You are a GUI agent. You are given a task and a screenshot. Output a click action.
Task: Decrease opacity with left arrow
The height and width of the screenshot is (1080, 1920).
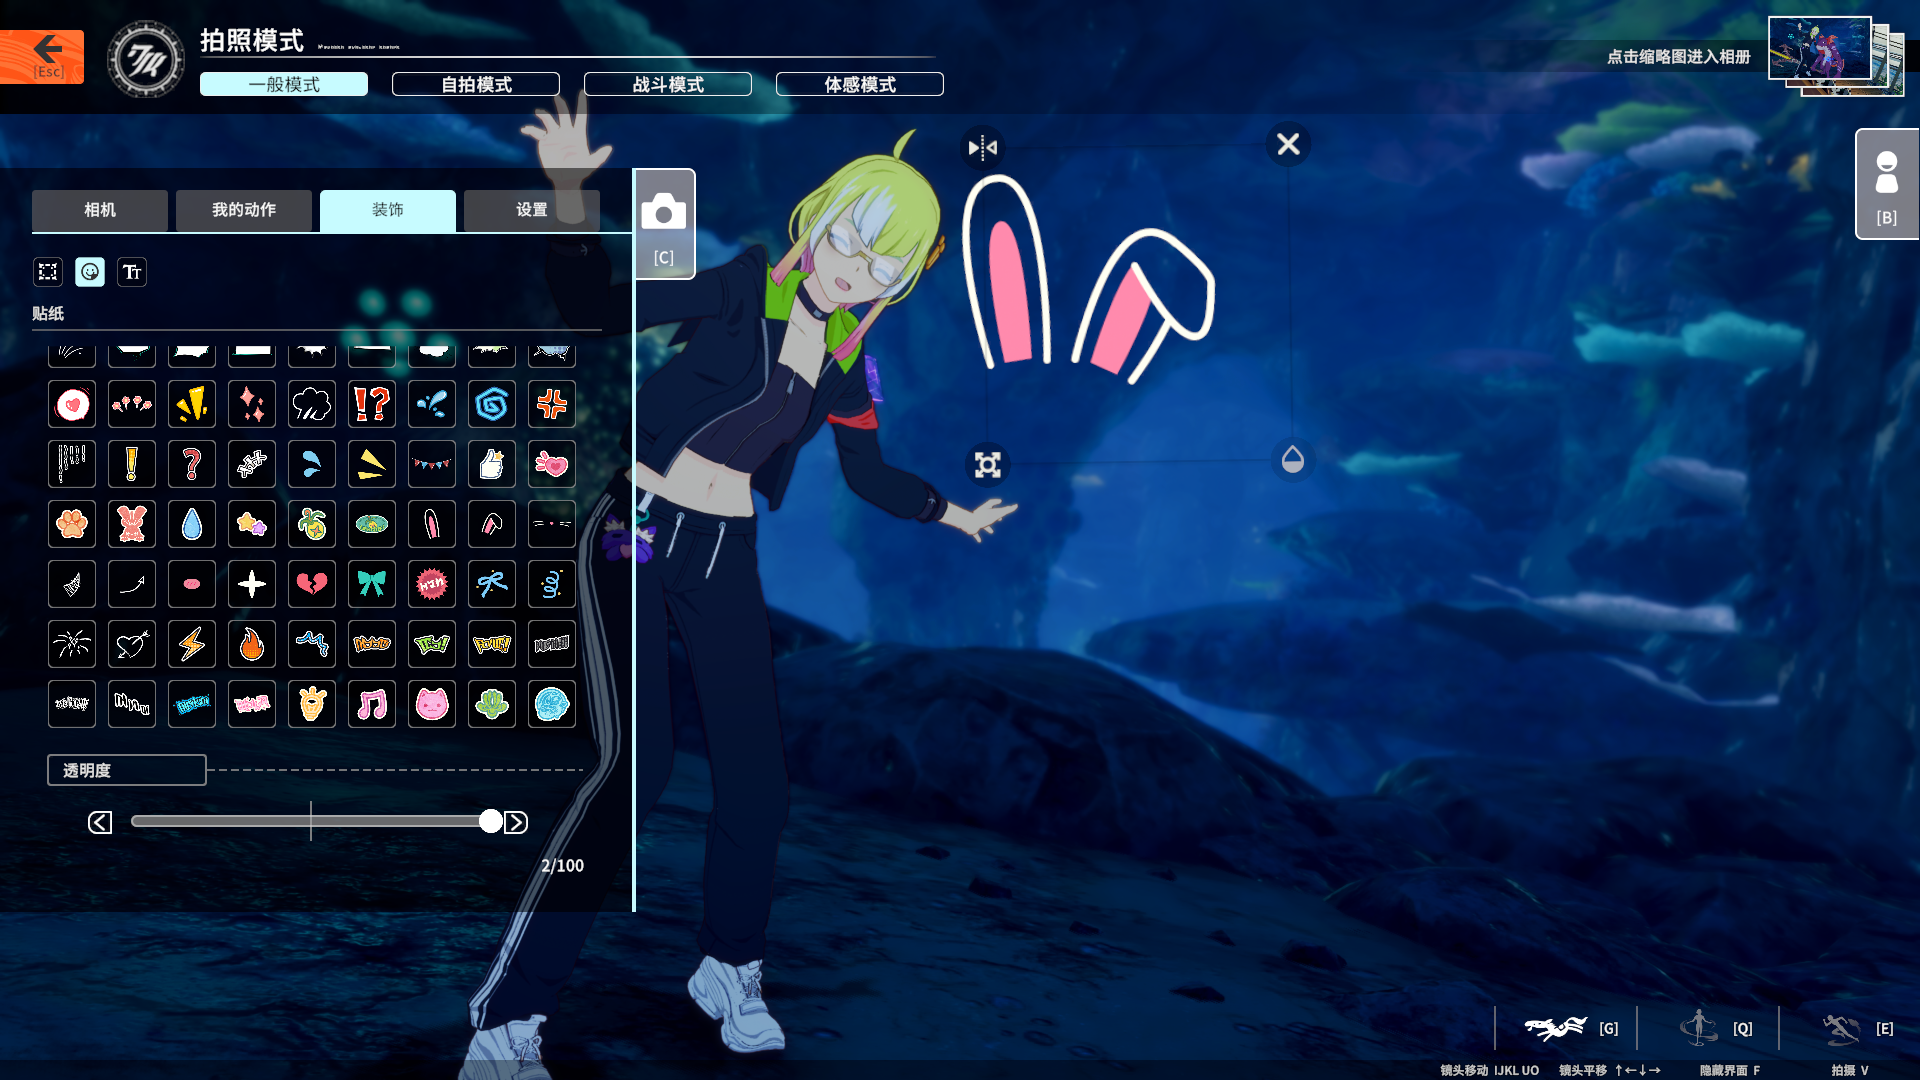pos(100,822)
